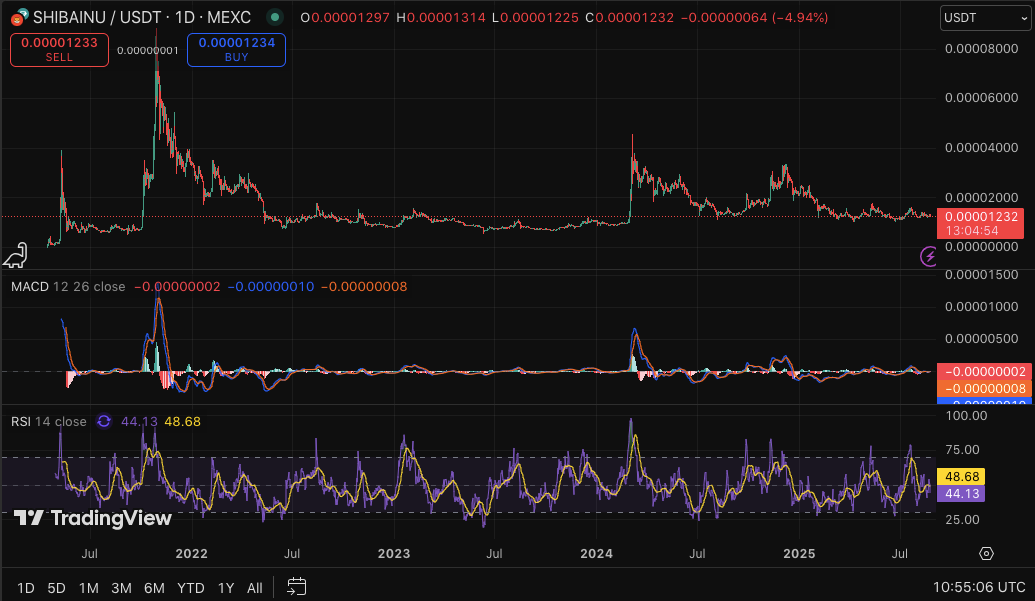Select the 1M time range
The image size is (1035, 601).
click(x=88, y=587)
